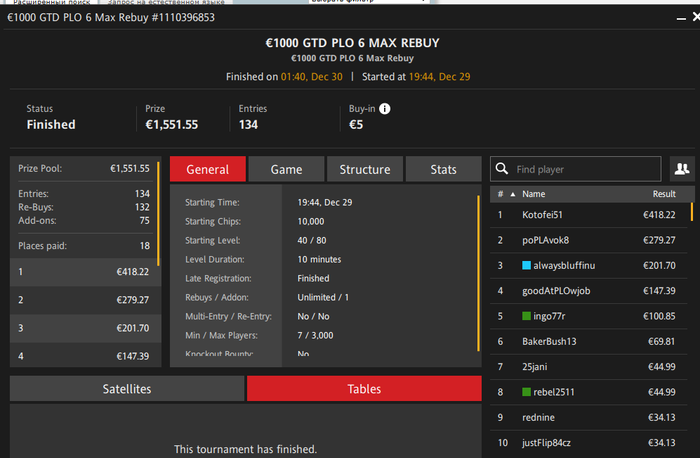Click the Tables button

[364, 388]
